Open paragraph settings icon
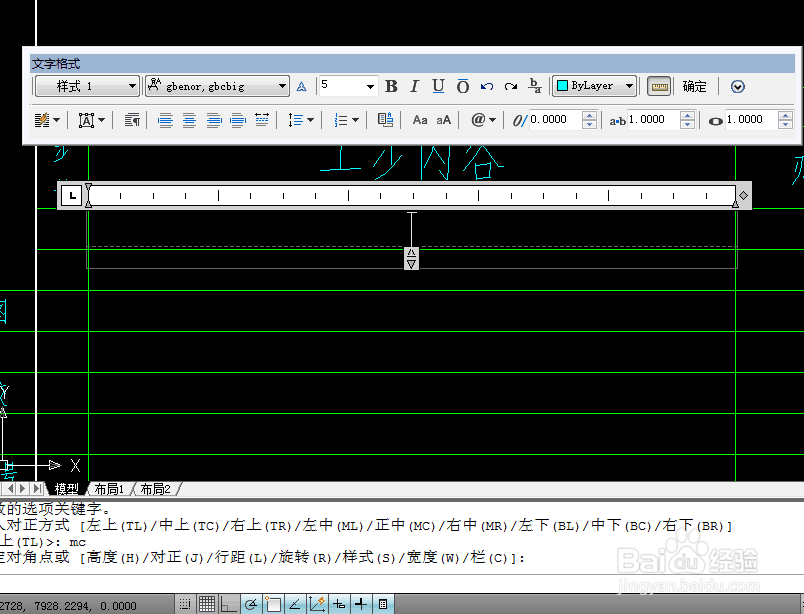Viewport: 804px width, 614px height. point(132,121)
